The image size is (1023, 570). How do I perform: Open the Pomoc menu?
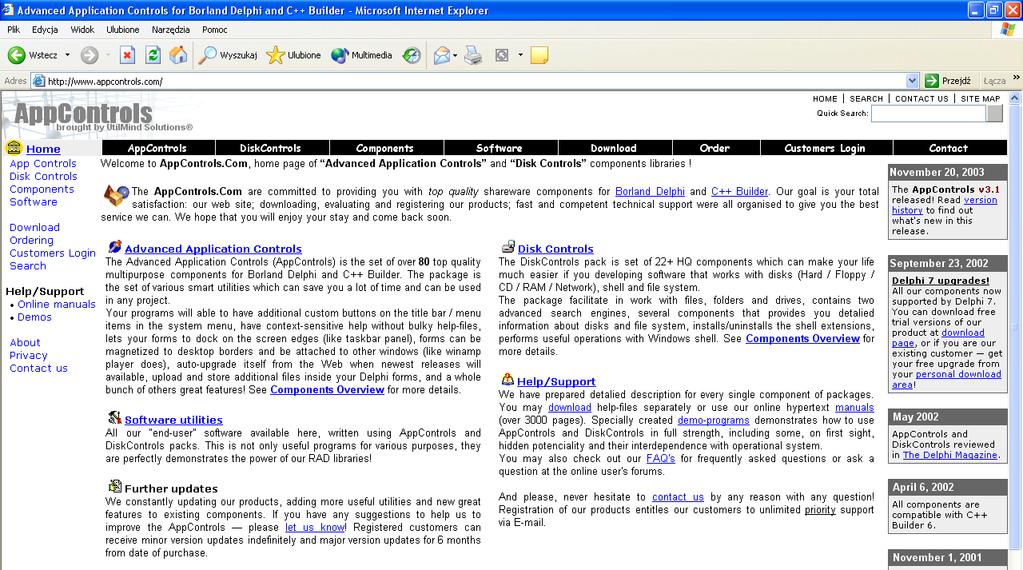click(x=215, y=29)
